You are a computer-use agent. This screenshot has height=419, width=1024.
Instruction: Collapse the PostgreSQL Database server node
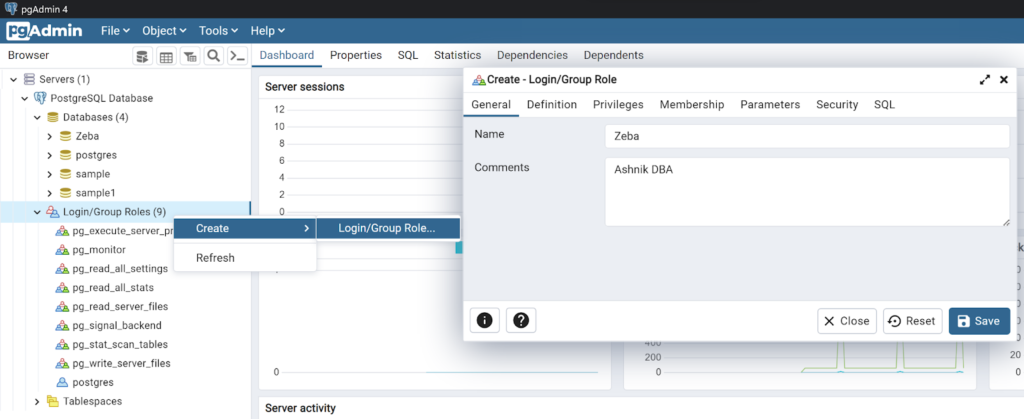click(x=25, y=99)
